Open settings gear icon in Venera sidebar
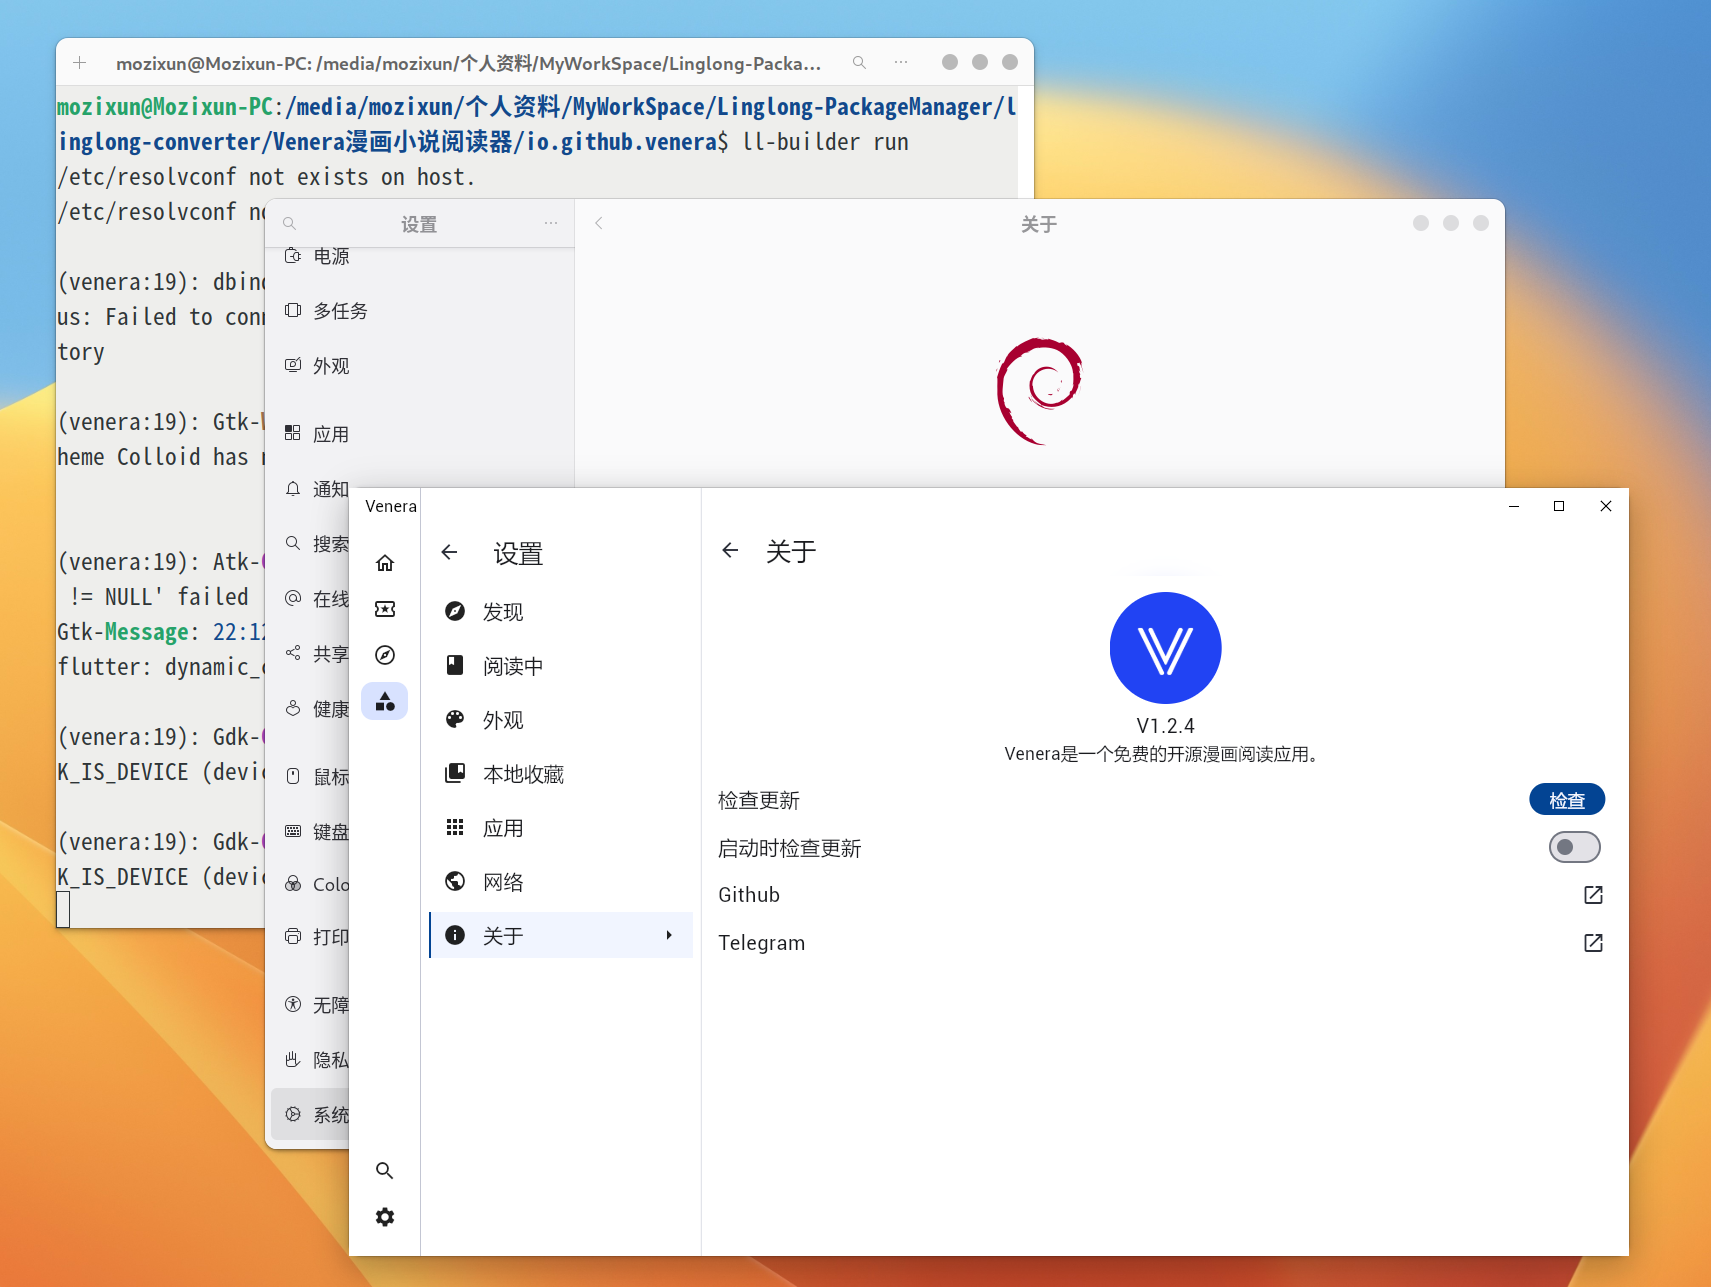Screen dimensions: 1711x1287 [x=385, y=1217]
